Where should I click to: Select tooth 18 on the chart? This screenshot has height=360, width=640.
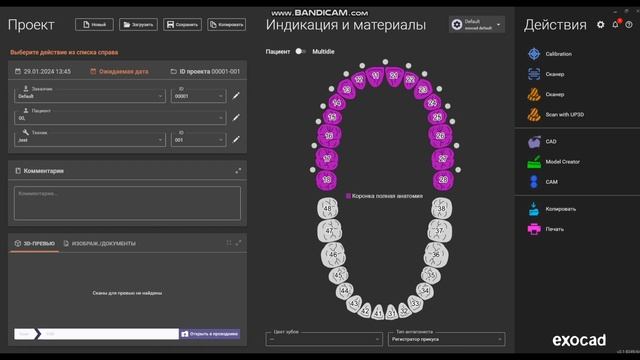pos(327,180)
